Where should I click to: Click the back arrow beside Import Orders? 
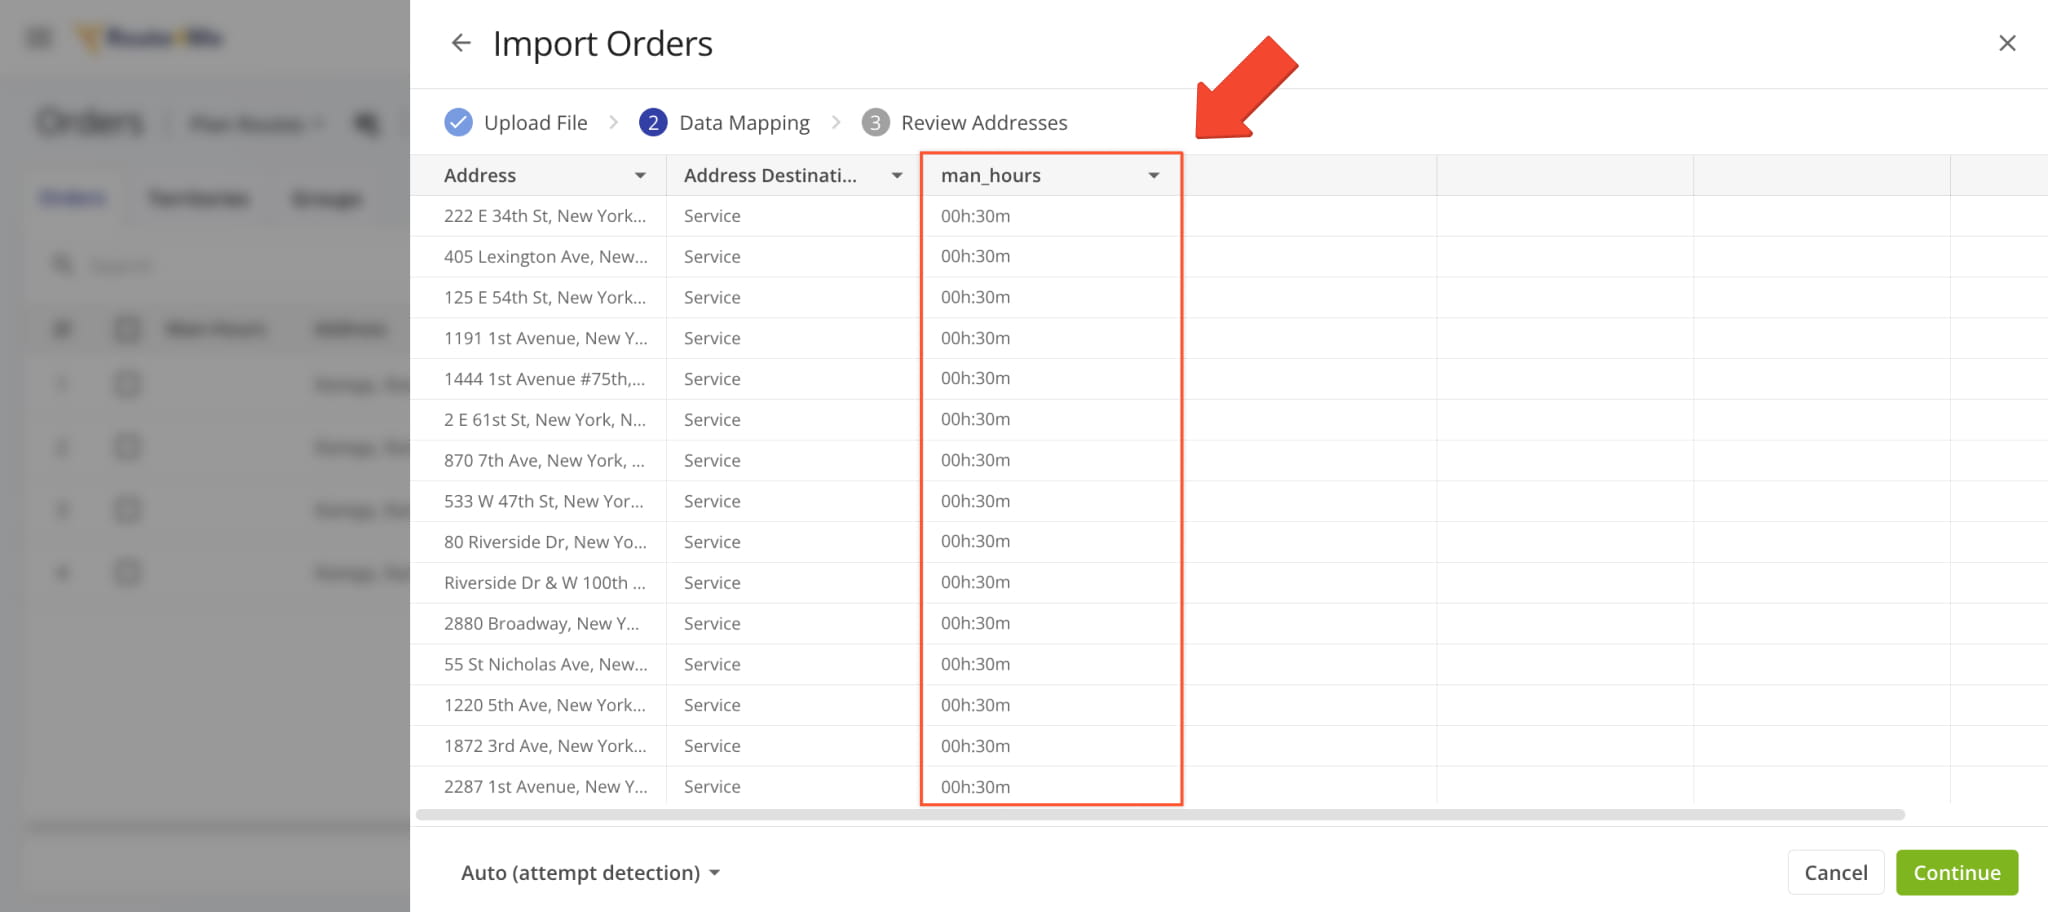point(460,43)
